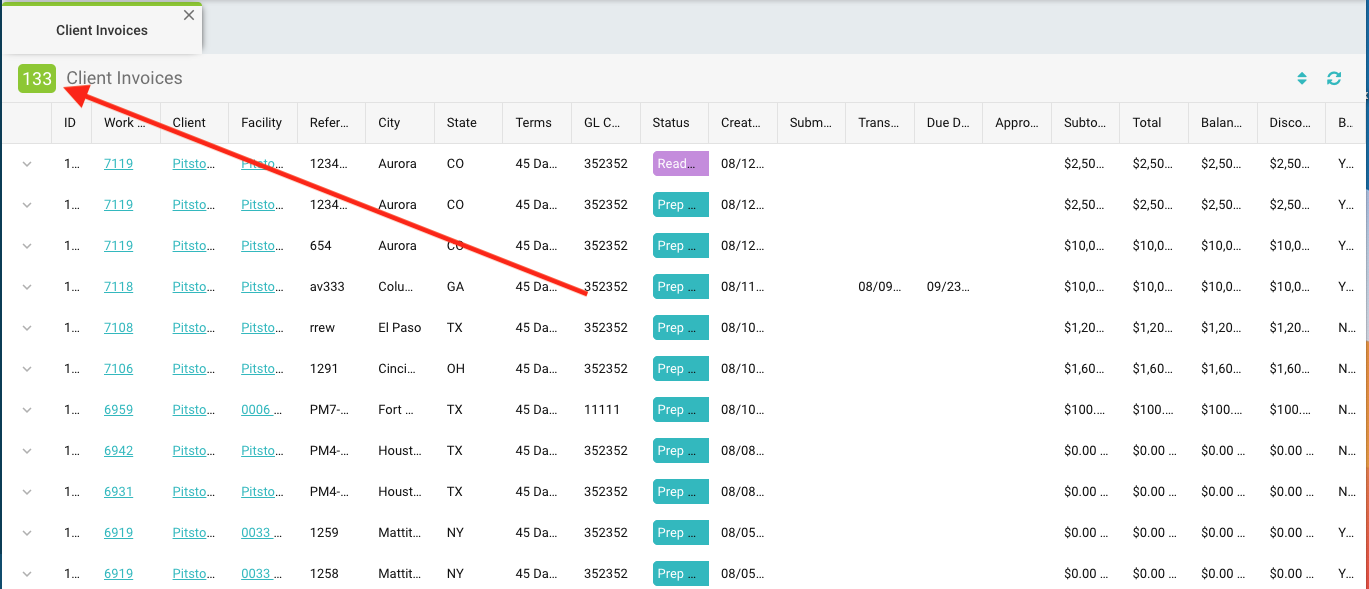1369x589 pixels.
Task: Open work order 6942 link
Action: point(118,451)
